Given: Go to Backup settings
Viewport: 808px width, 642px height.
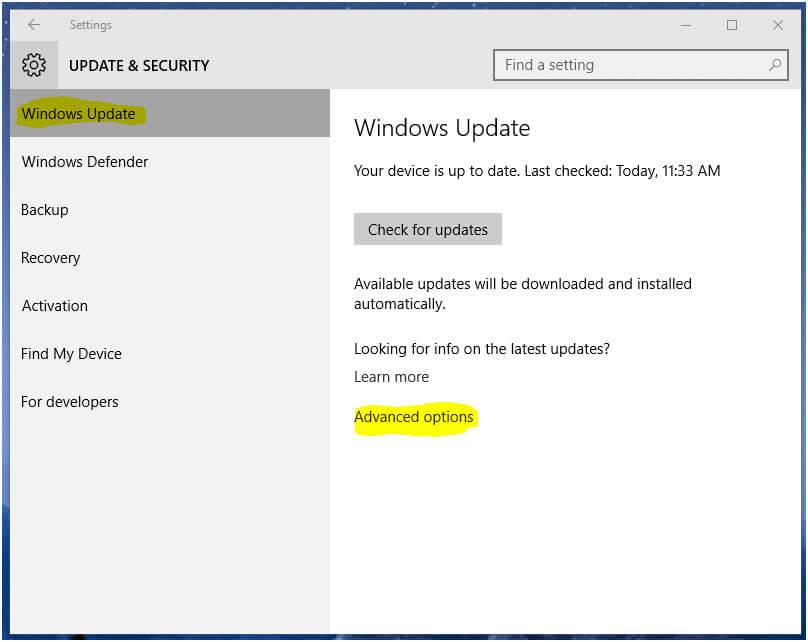Looking at the screenshot, I should coord(170,210).
